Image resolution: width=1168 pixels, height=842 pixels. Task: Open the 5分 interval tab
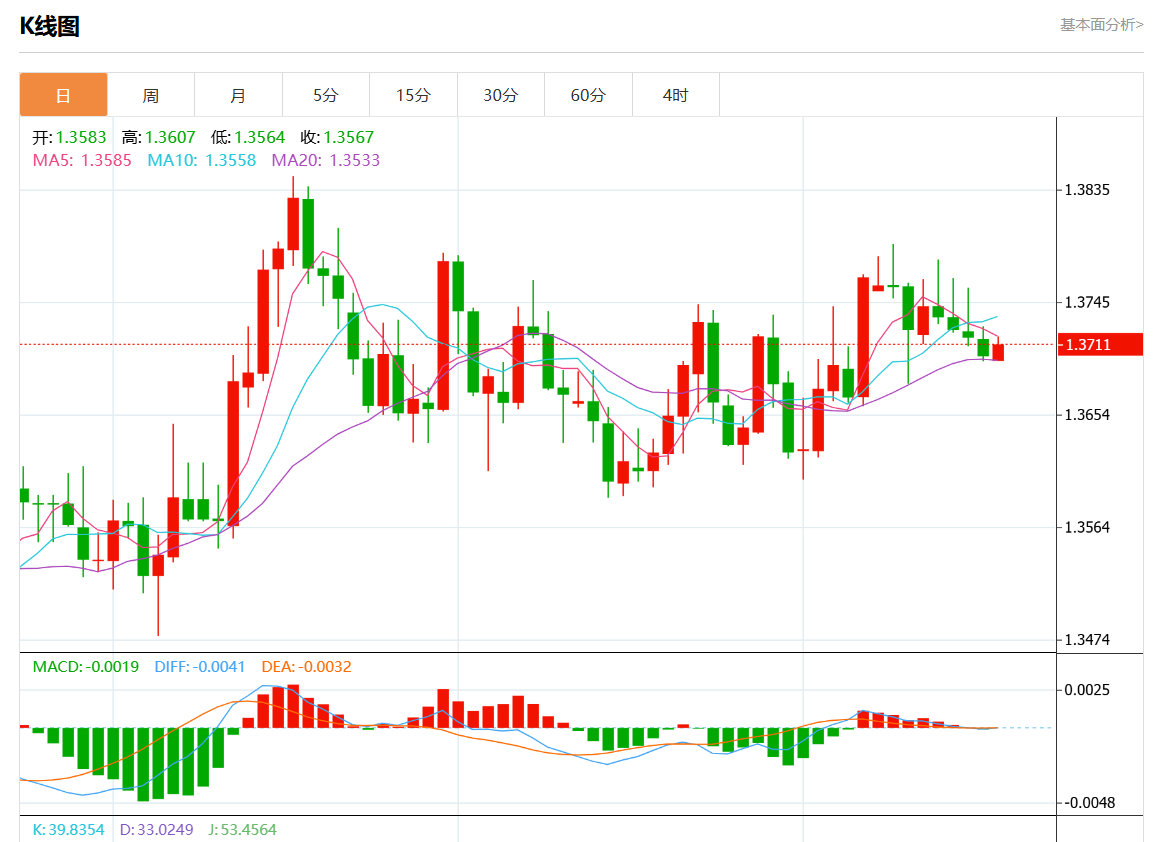326,95
